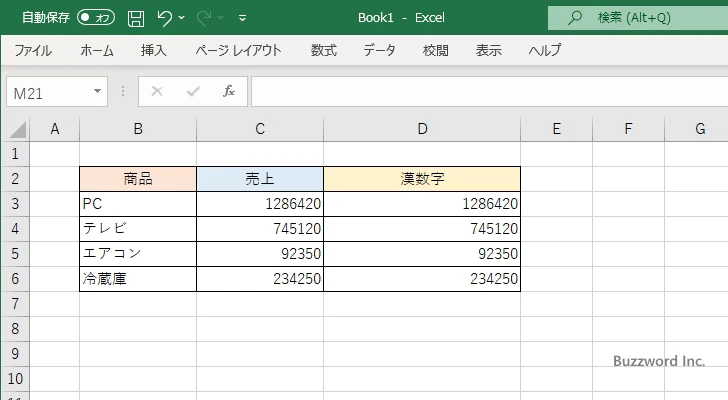Click the Insert Function fx icon
Image resolution: width=728 pixels, height=400 pixels.
[x=229, y=91]
